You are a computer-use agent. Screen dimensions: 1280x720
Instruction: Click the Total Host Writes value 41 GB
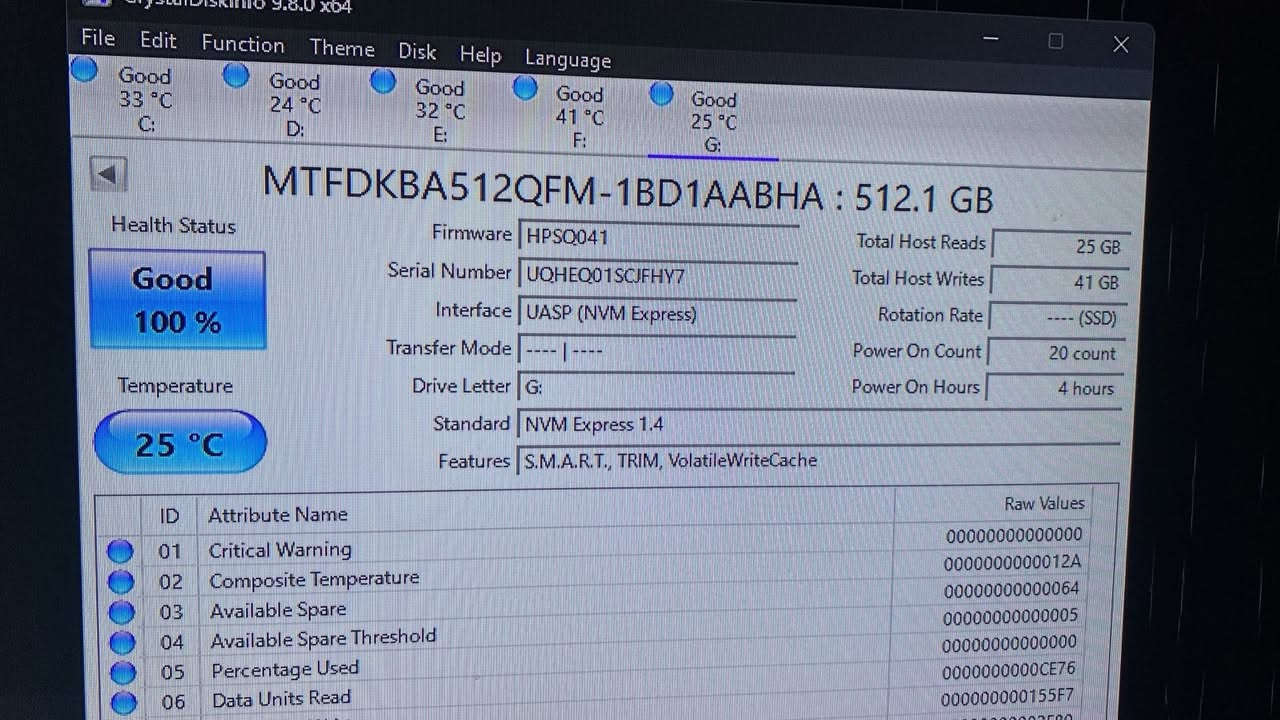pos(1059,283)
